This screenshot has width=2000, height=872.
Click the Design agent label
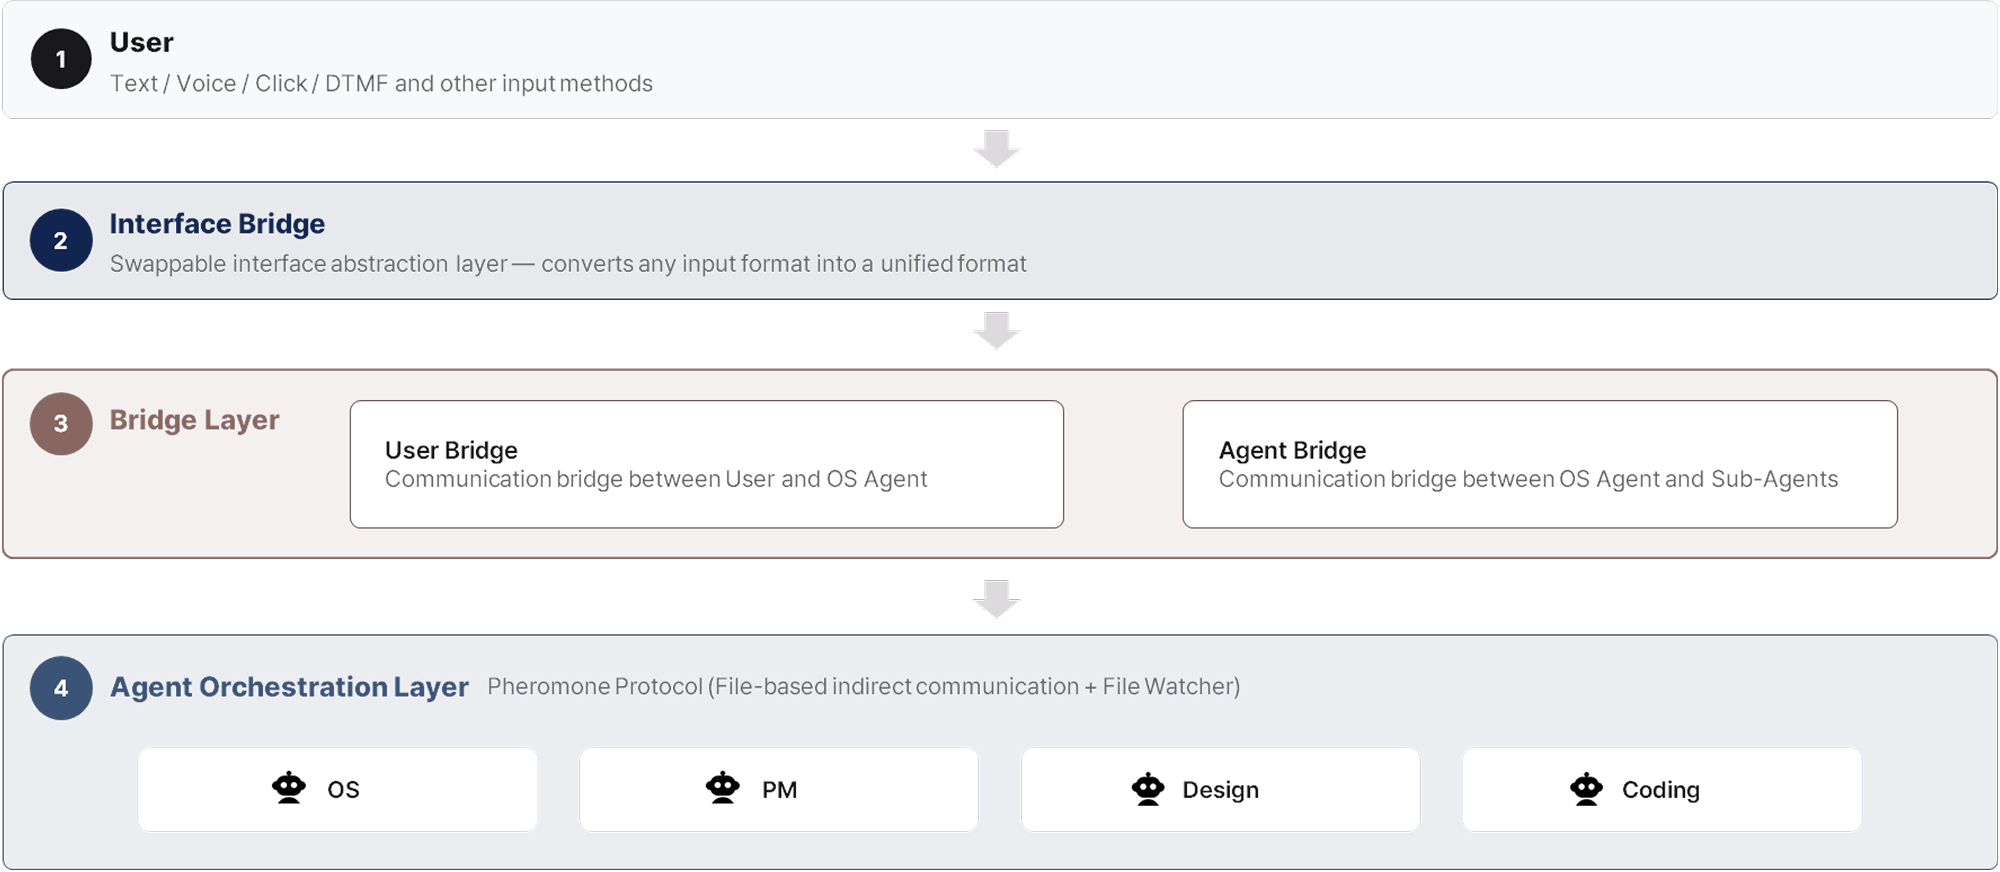click(1220, 790)
